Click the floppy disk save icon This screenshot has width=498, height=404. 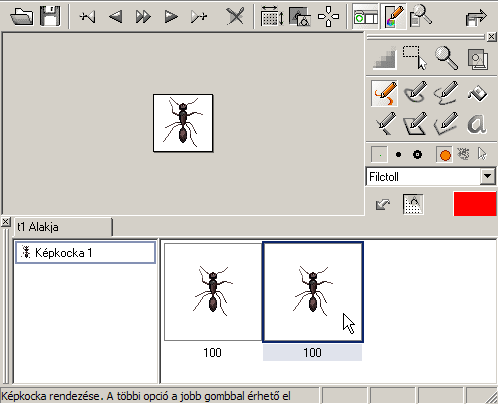pos(50,16)
